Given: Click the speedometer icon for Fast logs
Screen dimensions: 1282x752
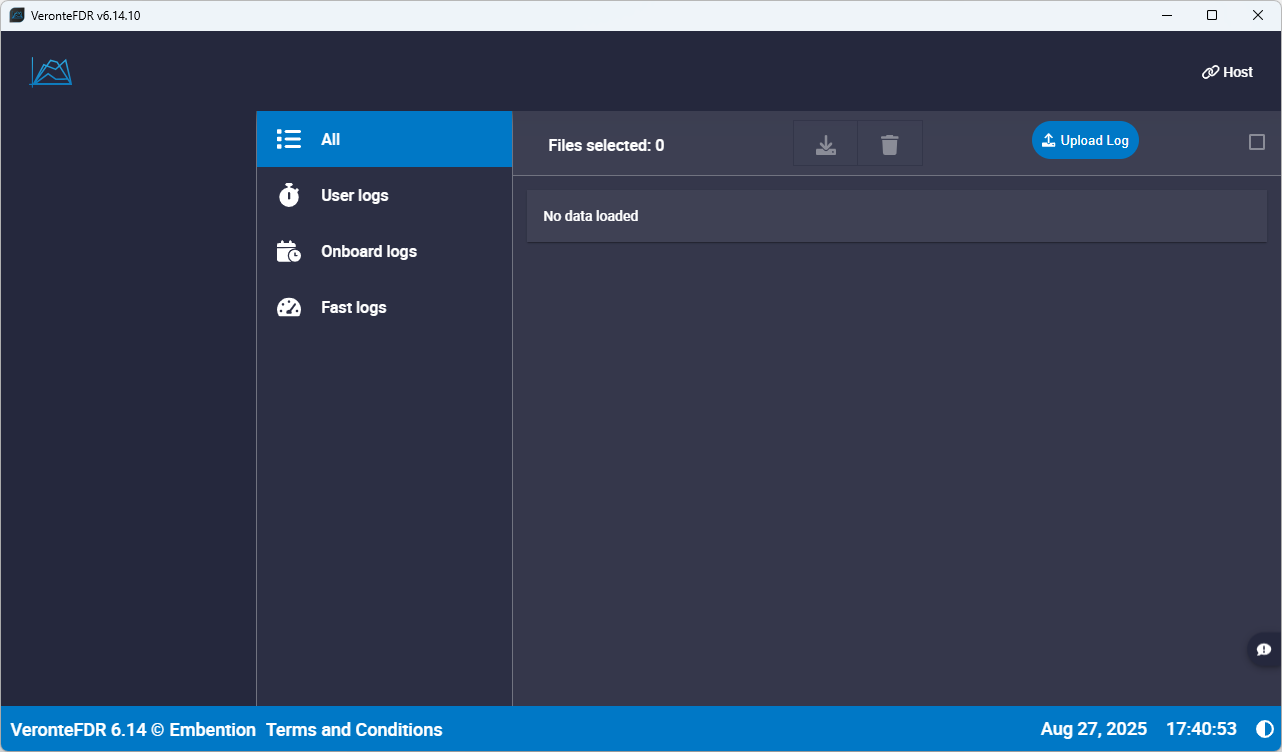Looking at the screenshot, I should 289,307.
